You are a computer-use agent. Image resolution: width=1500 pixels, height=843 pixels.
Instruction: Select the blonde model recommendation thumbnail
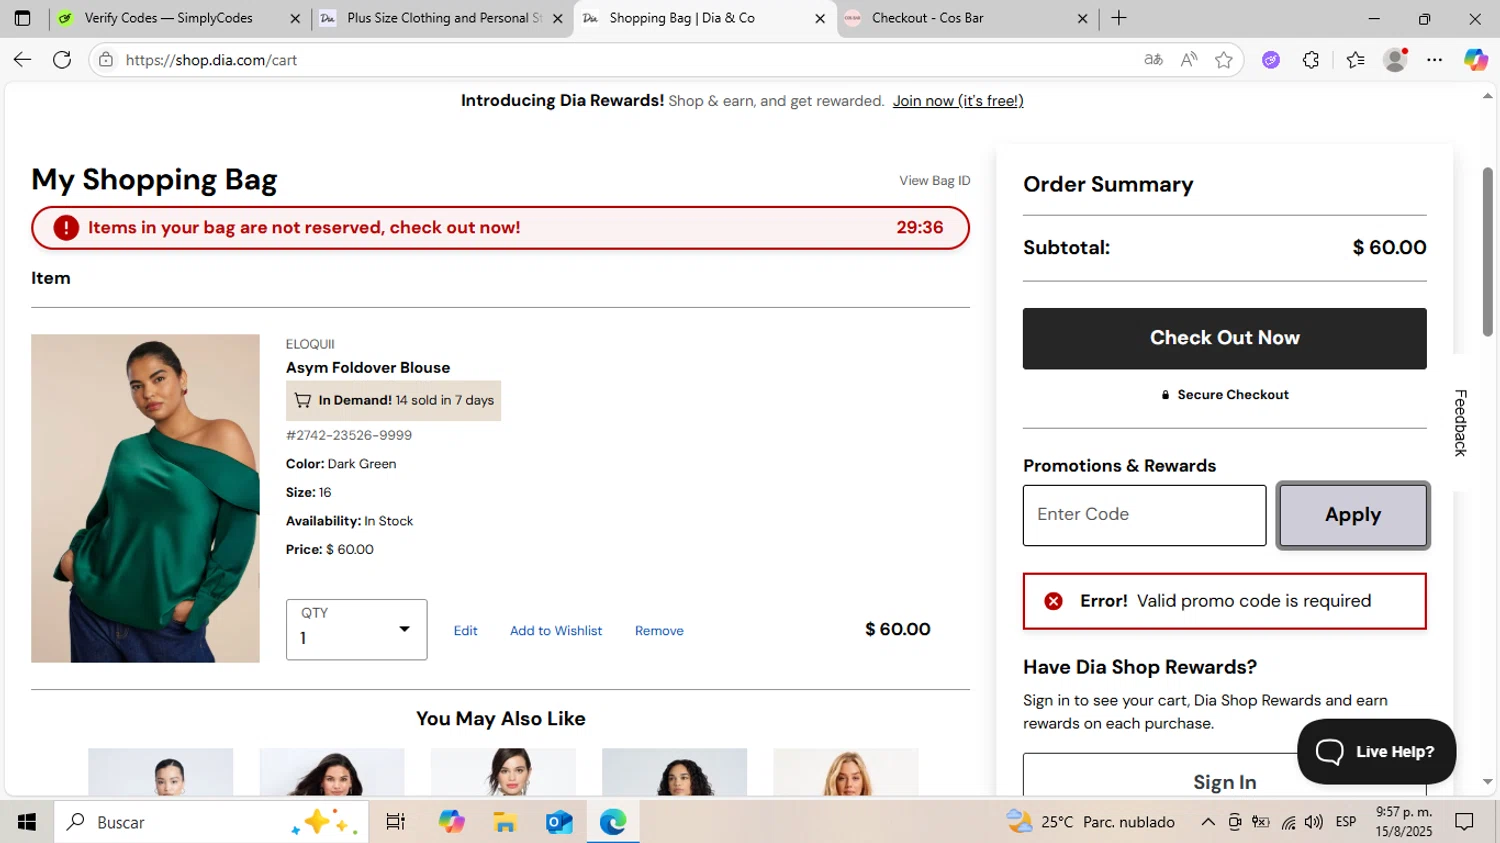pyautogui.click(x=846, y=772)
